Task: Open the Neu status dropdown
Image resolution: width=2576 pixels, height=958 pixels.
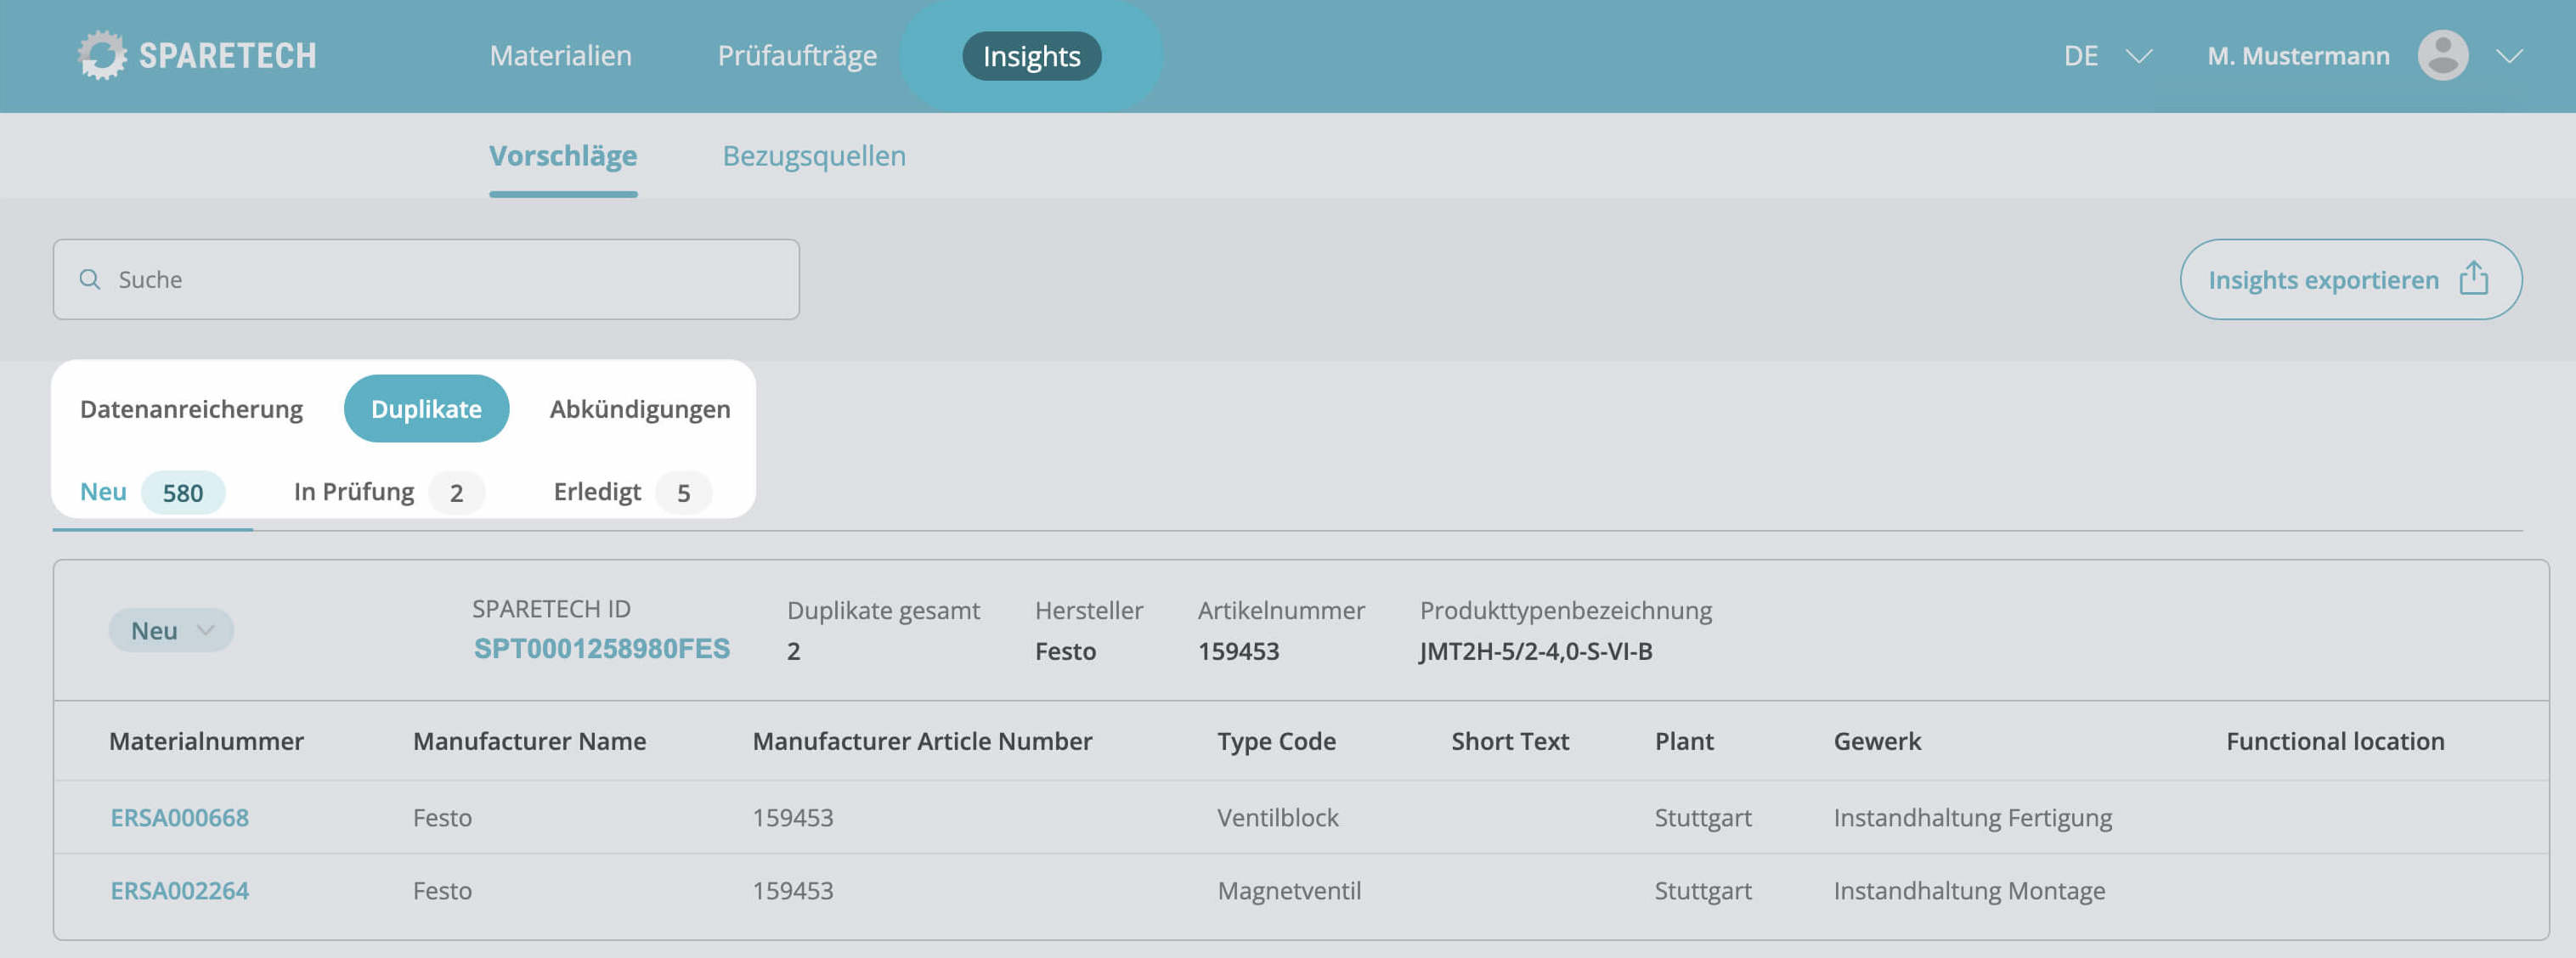Action: 171,630
